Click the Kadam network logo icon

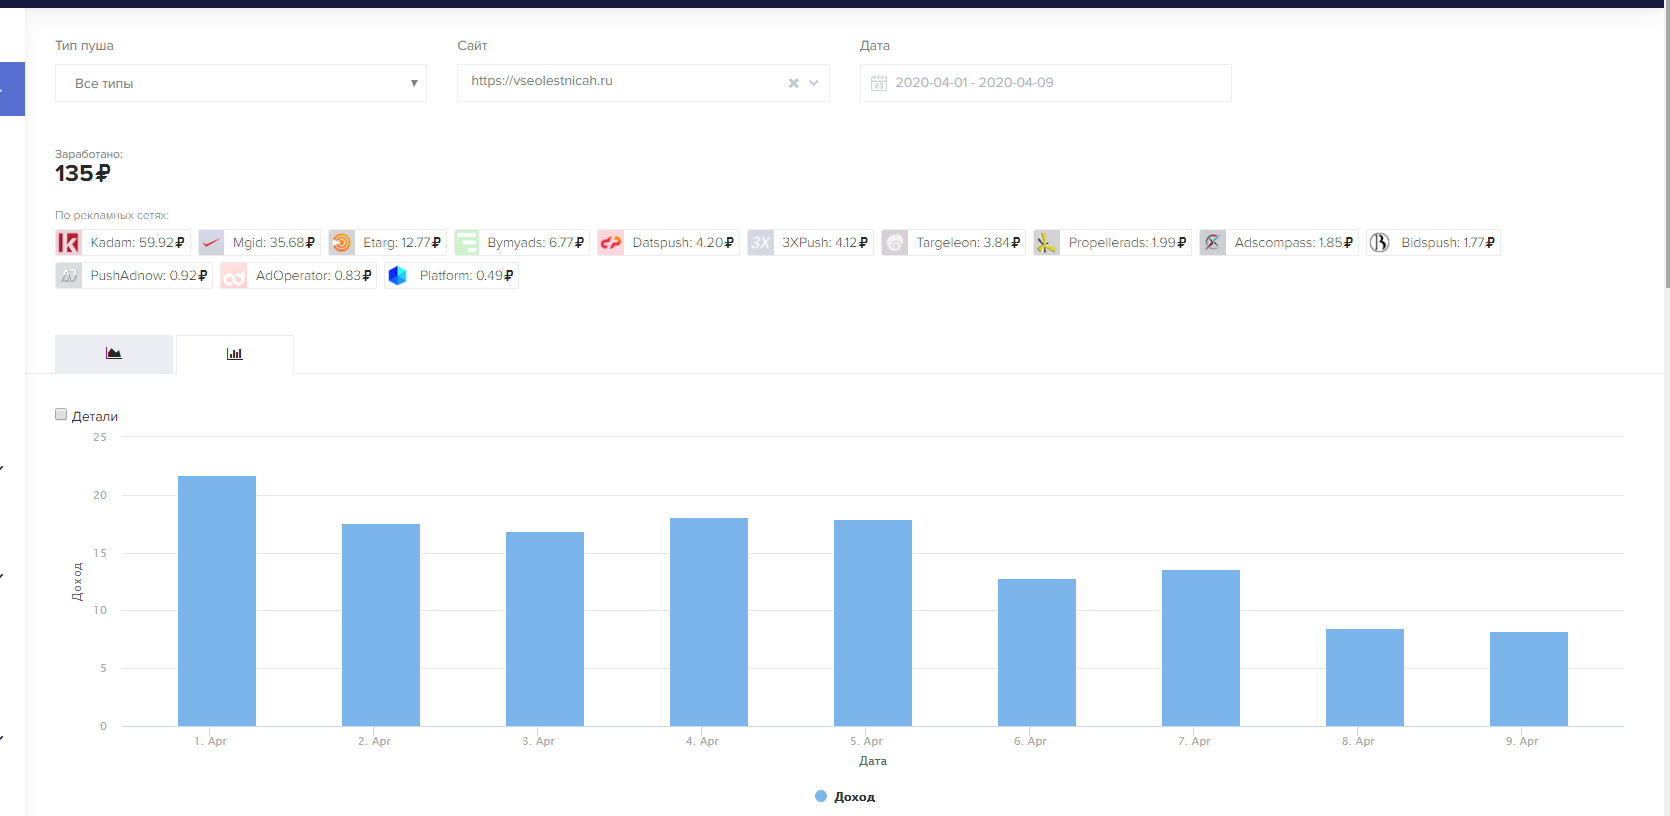(68, 243)
